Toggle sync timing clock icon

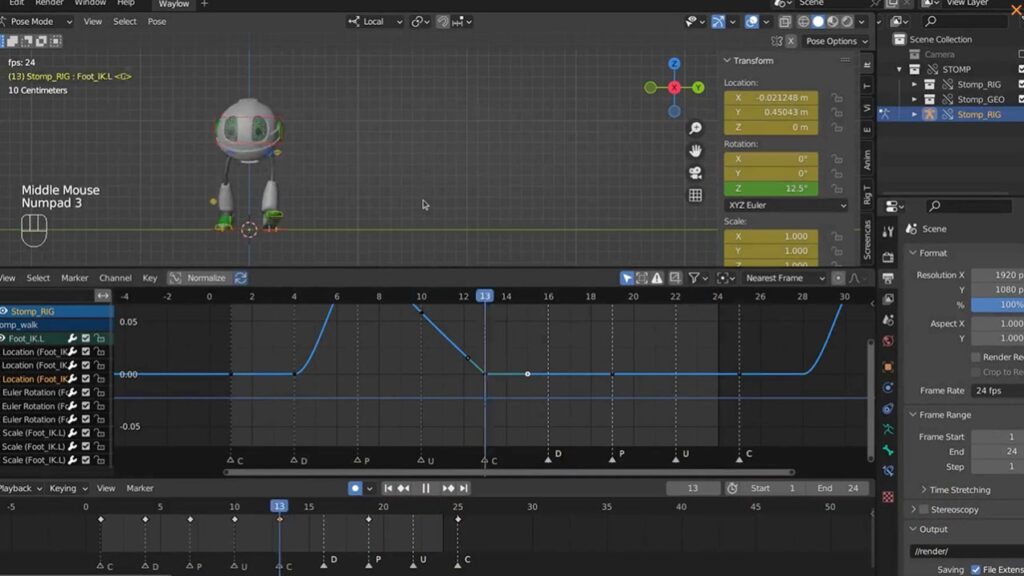pos(732,488)
